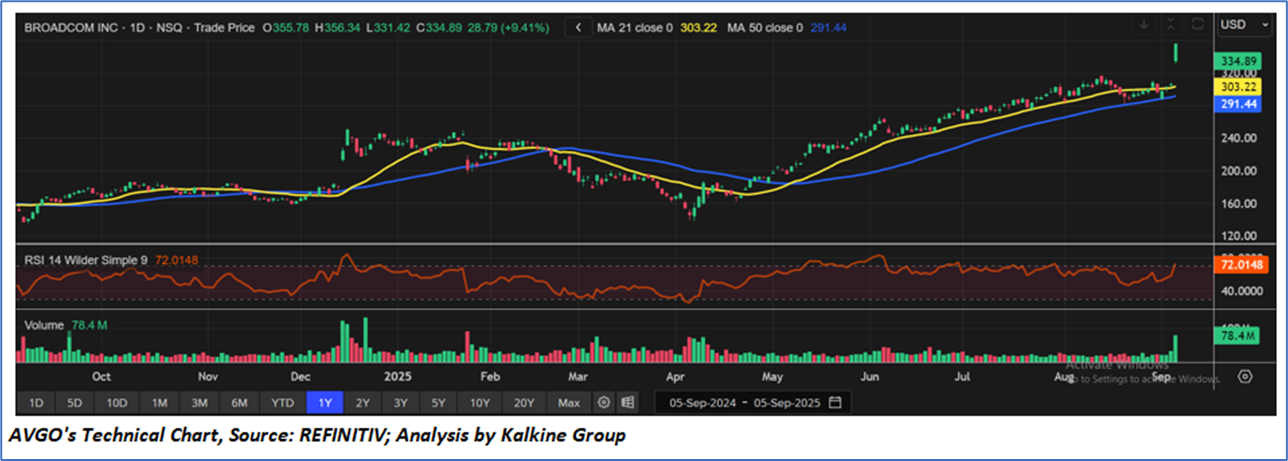This screenshot has width=1288, height=461.
Task: Select the Max range tab
Action: pyautogui.click(x=569, y=402)
